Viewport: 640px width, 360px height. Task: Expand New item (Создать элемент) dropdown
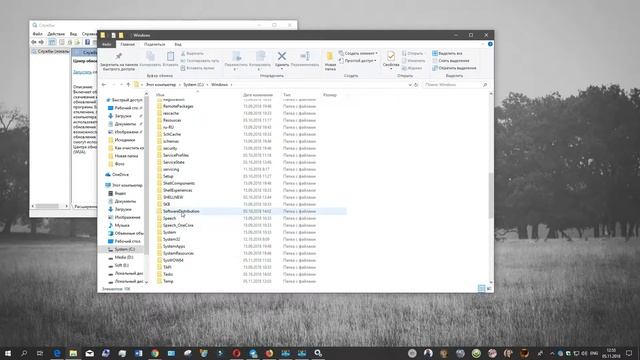click(358, 53)
